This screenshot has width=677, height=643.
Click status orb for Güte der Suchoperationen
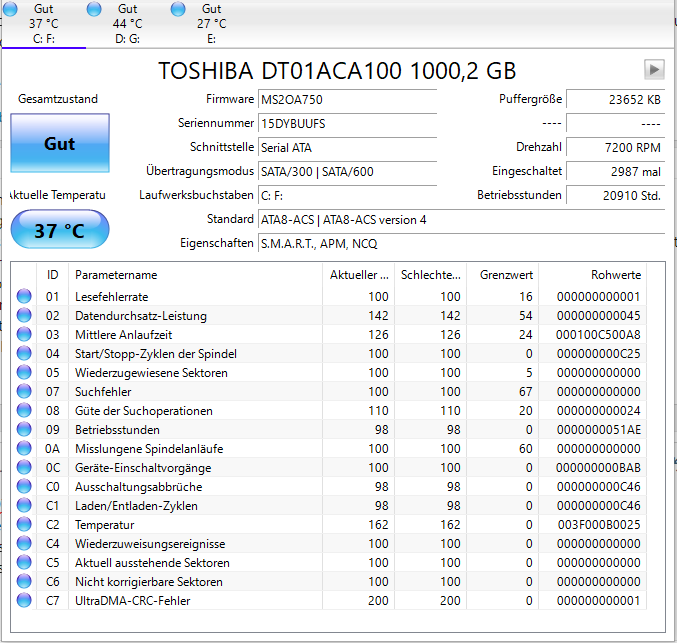[x=24, y=410]
